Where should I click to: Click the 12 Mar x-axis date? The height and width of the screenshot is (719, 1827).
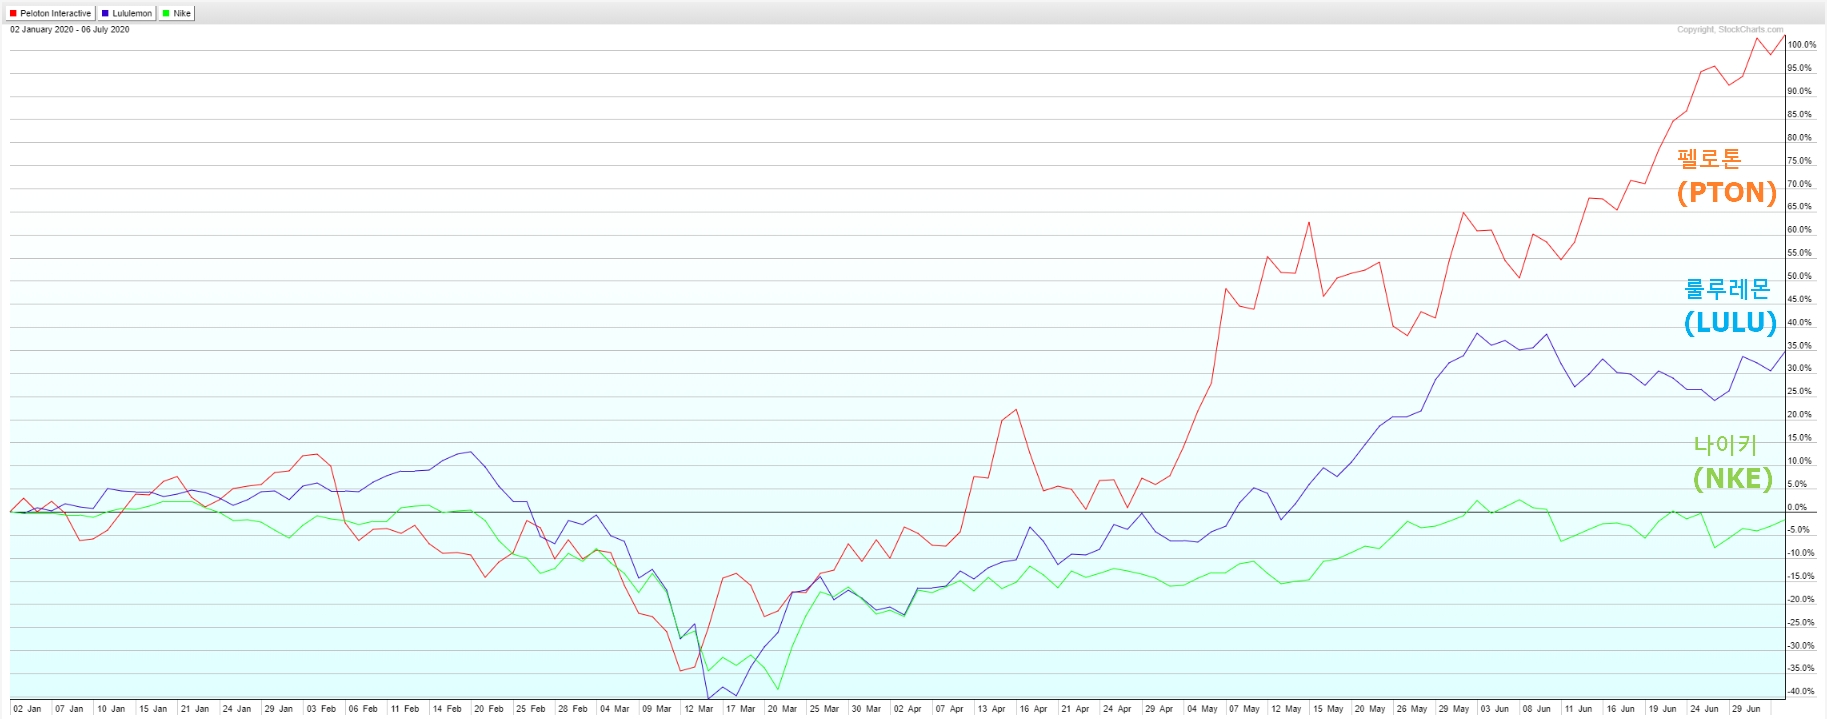699,709
